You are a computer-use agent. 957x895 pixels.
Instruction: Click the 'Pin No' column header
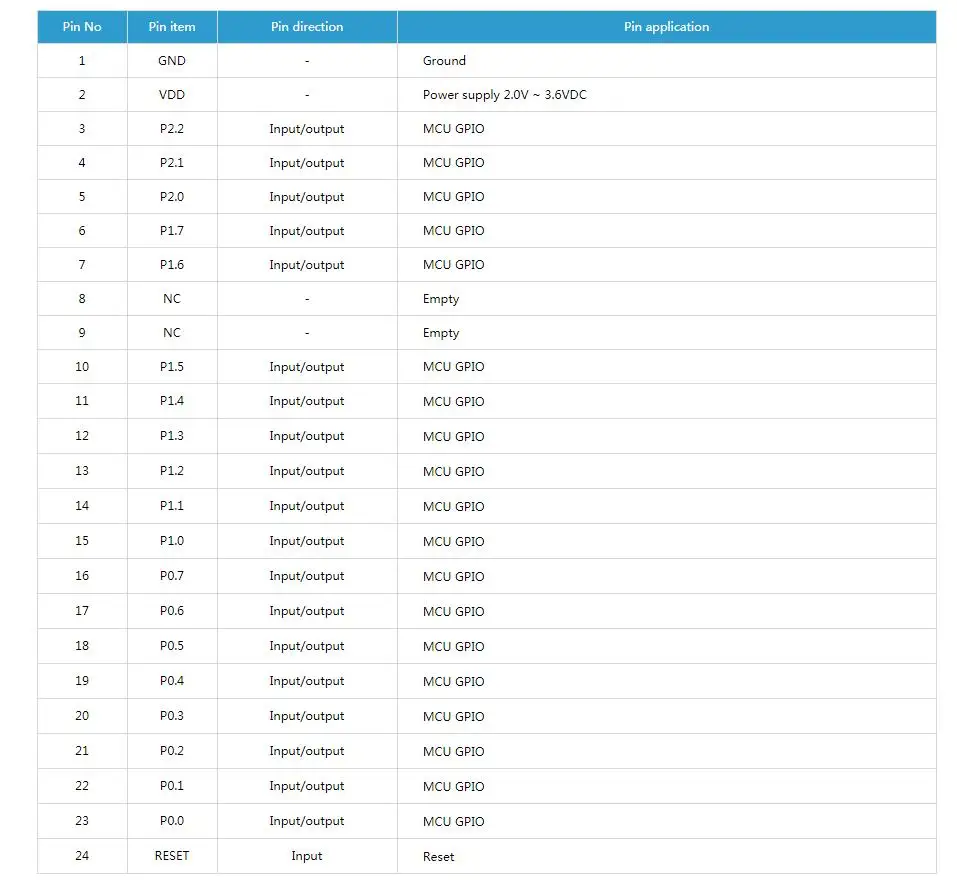coord(82,27)
